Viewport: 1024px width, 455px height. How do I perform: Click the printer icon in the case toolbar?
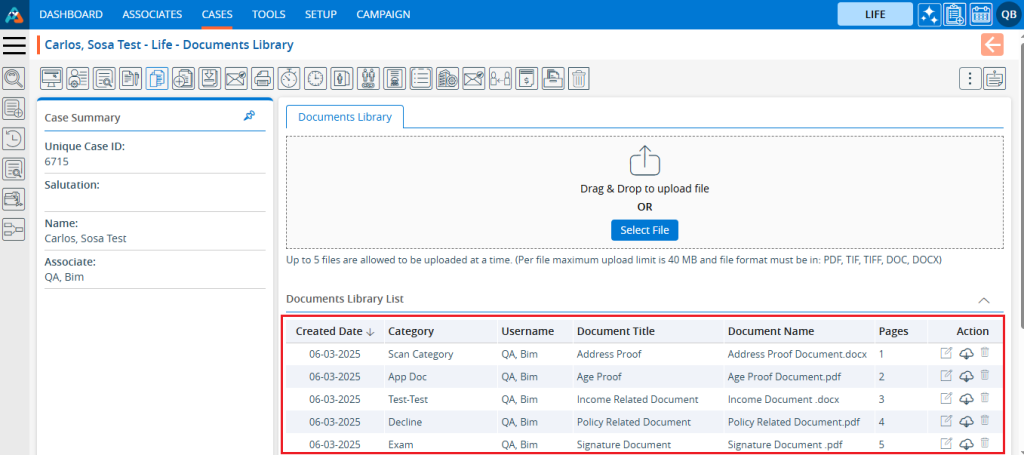262,78
